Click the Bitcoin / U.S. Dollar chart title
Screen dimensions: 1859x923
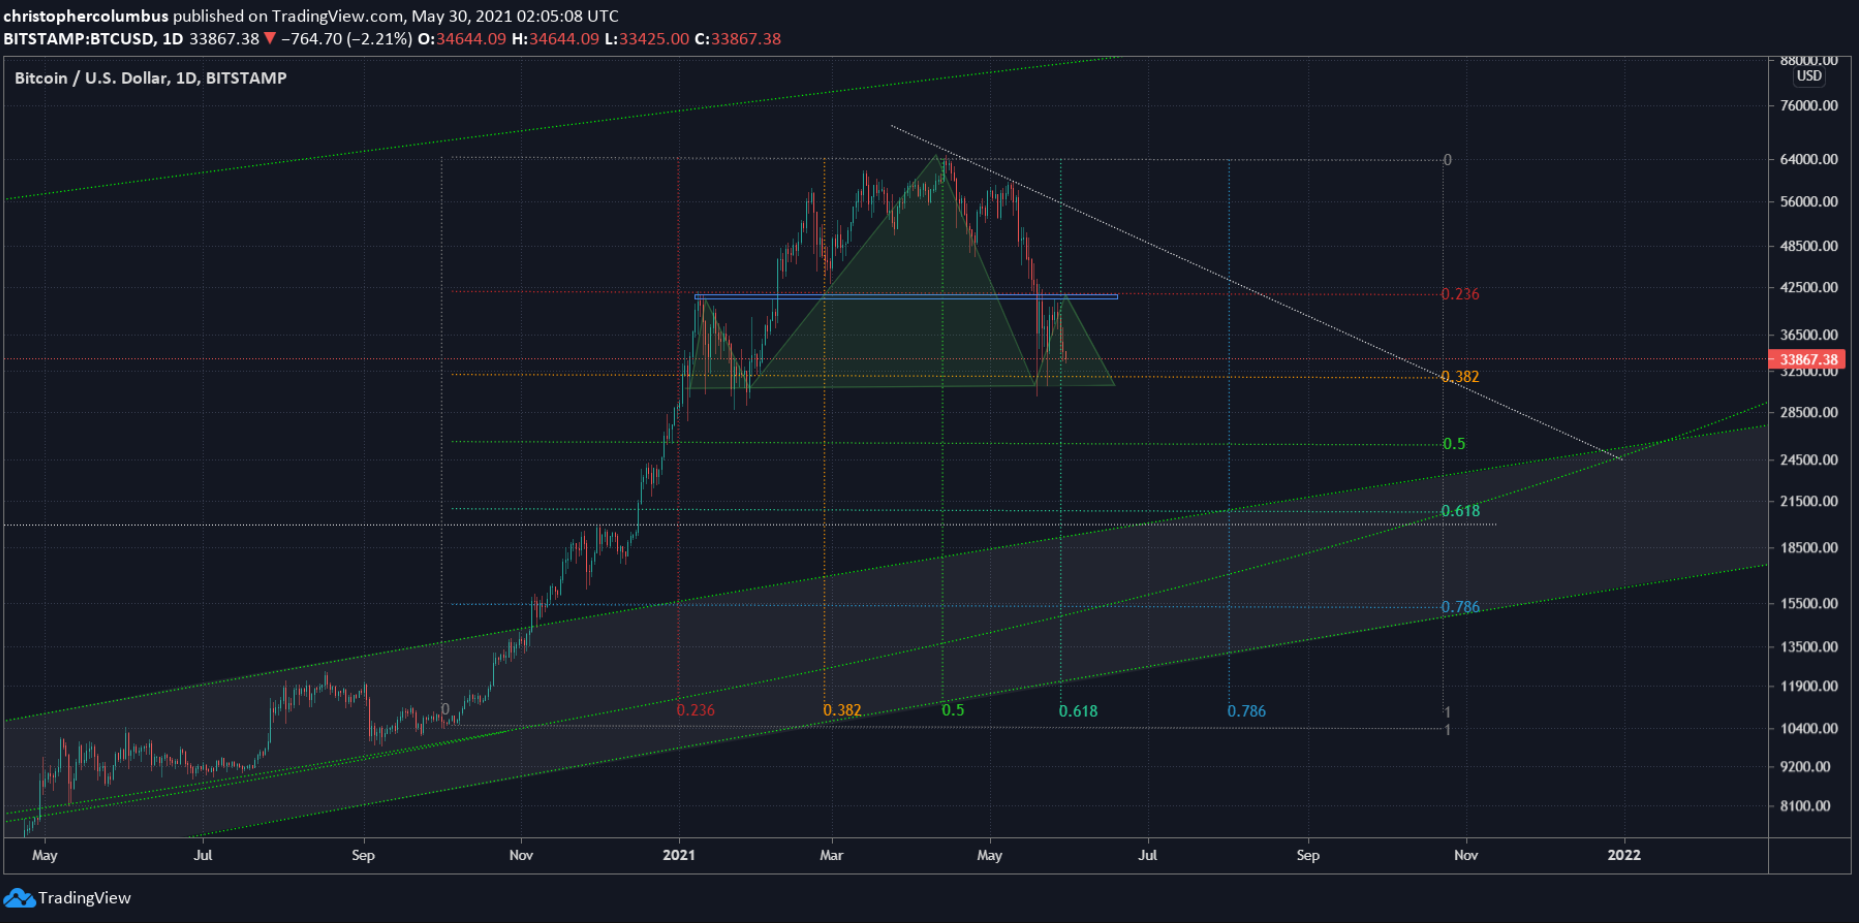pyautogui.click(x=150, y=78)
